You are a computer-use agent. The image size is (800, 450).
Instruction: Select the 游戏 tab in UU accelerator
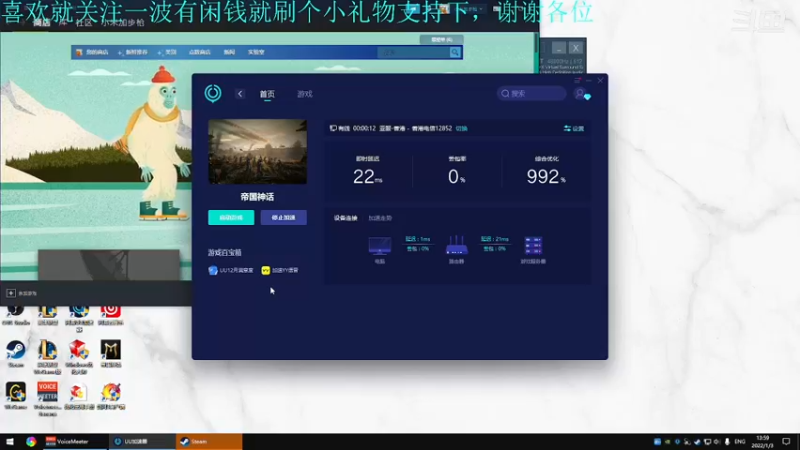[305, 94]
